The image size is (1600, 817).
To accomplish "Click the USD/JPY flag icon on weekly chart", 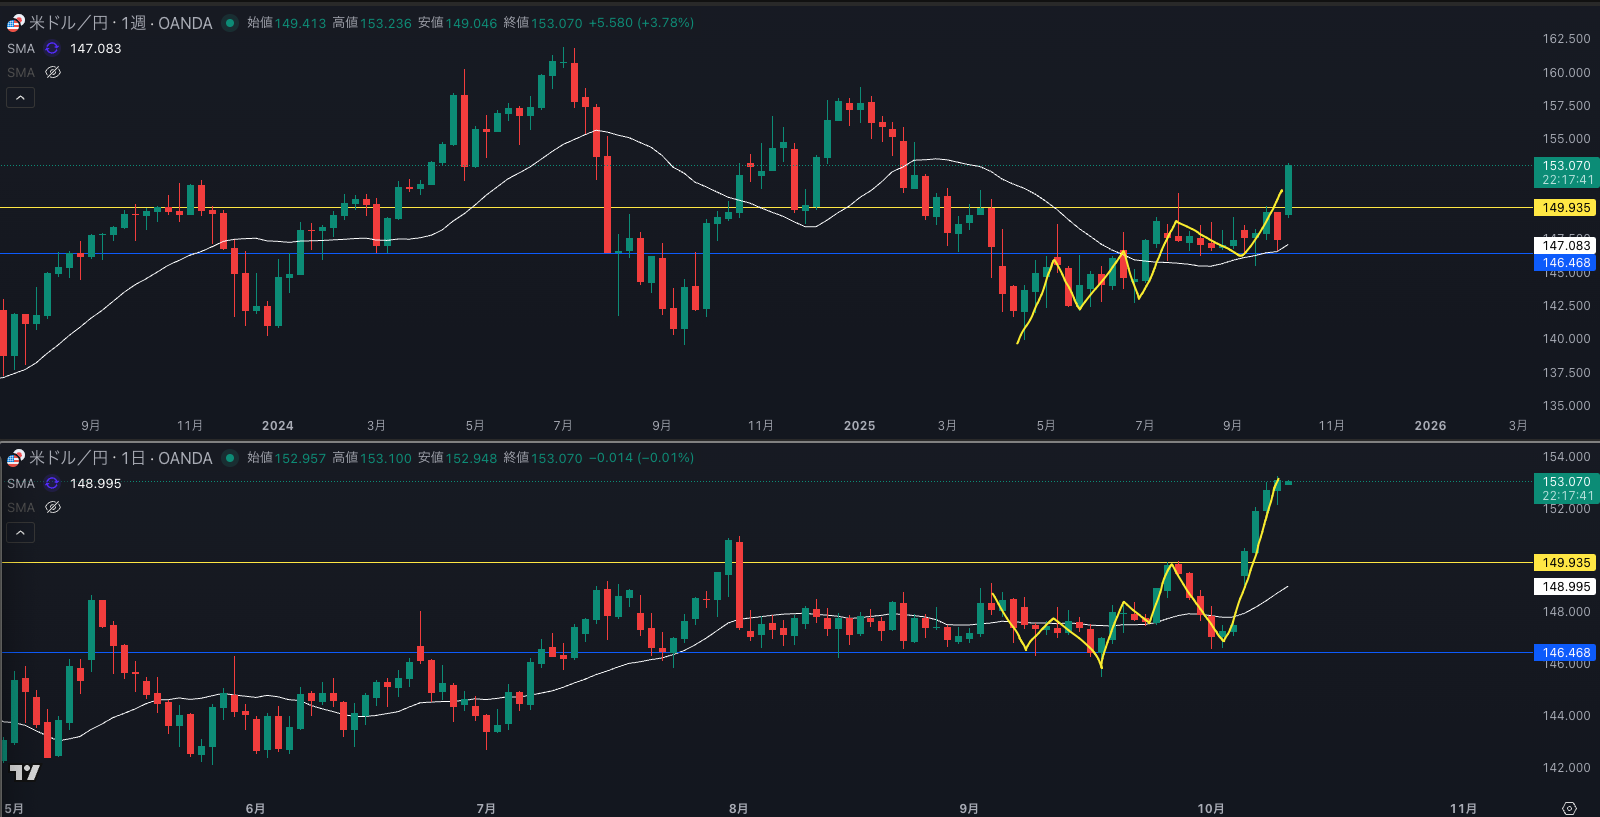I will [15, 23].
